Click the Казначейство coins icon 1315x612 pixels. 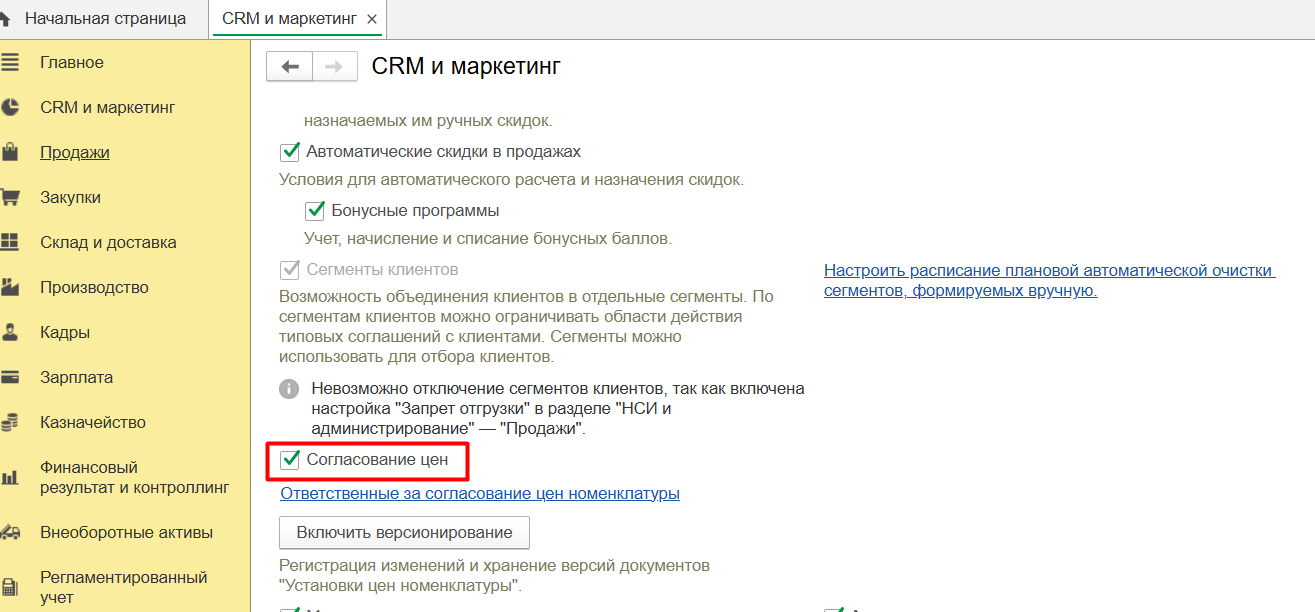coord(10,423)
